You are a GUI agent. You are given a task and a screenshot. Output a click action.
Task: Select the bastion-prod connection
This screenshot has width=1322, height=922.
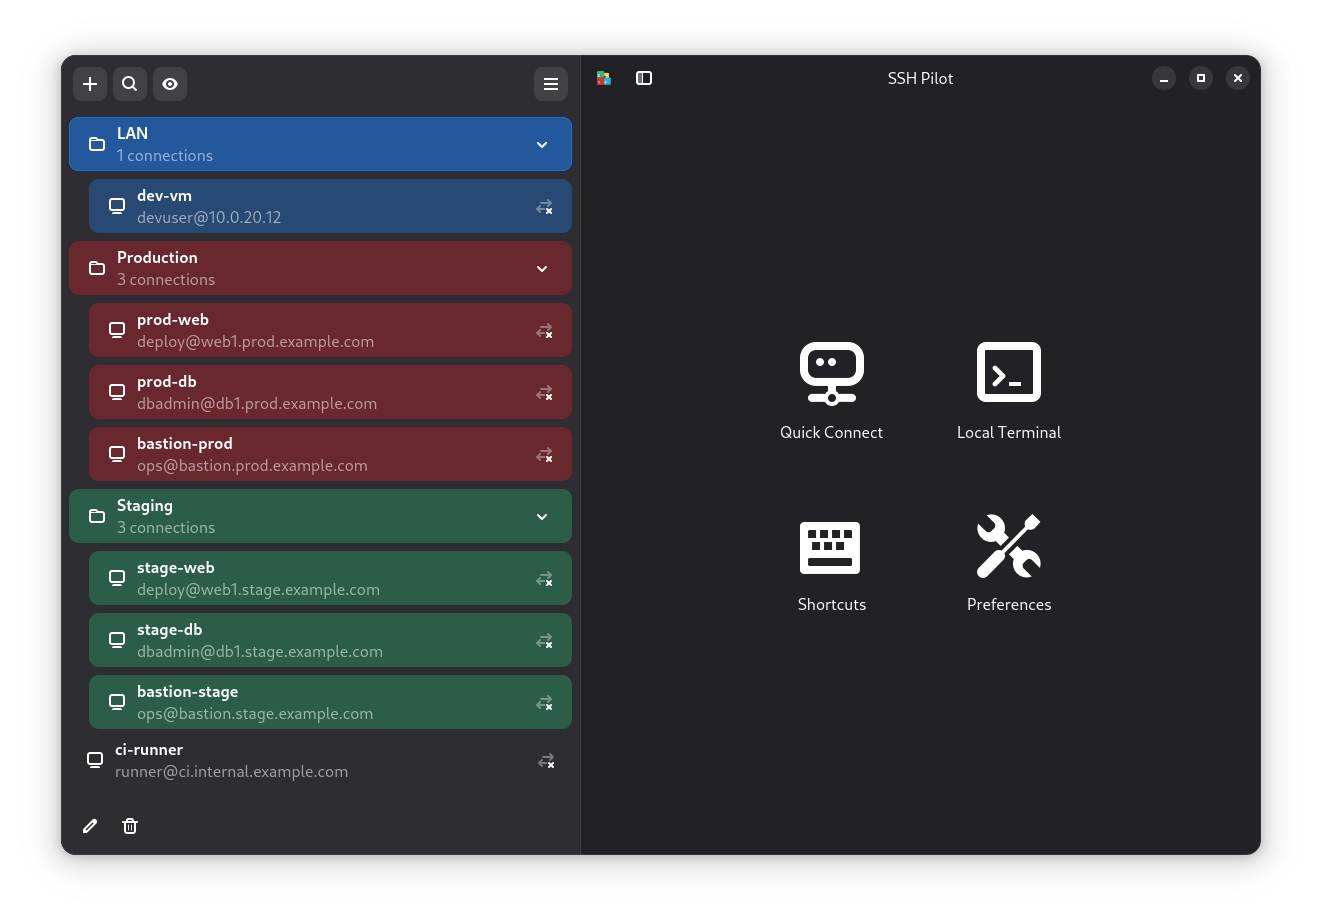[x=300, y=454]
